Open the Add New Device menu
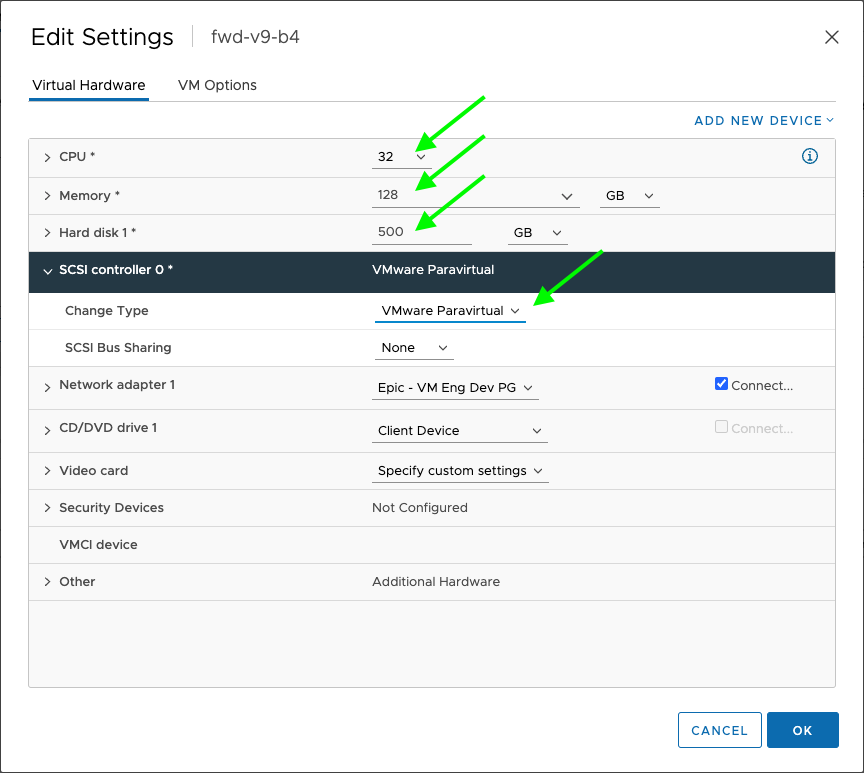This screenshot has width=864, height=773. (x=764, y=120)
